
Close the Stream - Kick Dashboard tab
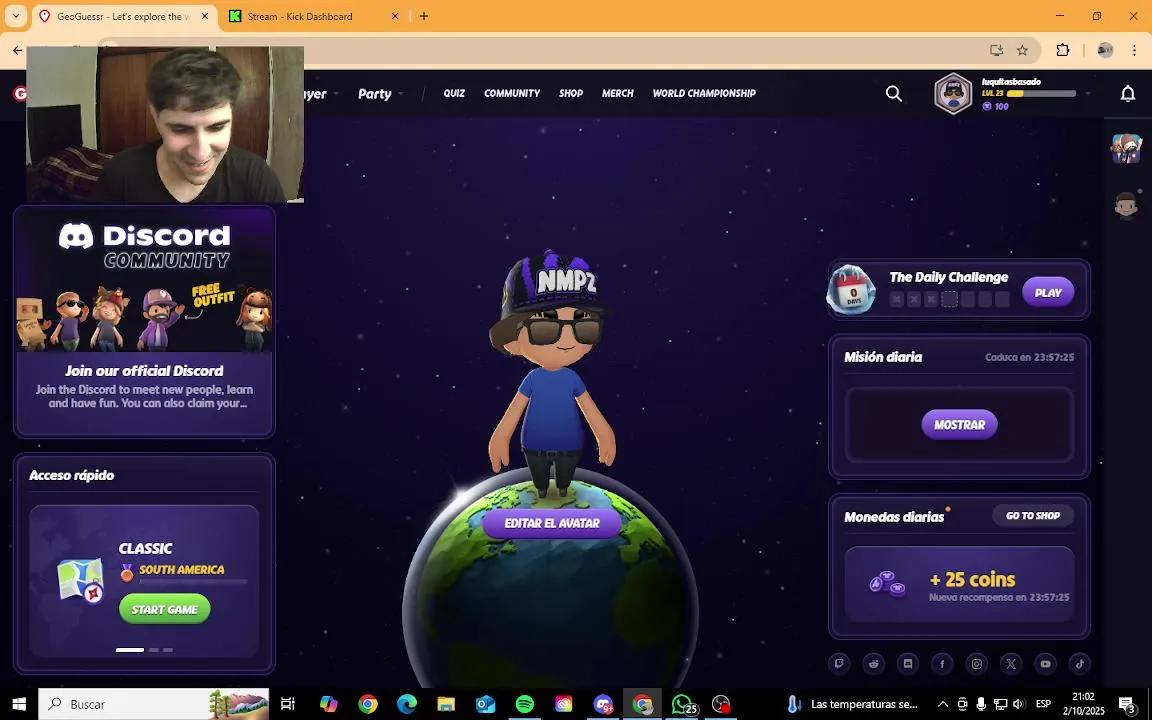pos(395,16)
